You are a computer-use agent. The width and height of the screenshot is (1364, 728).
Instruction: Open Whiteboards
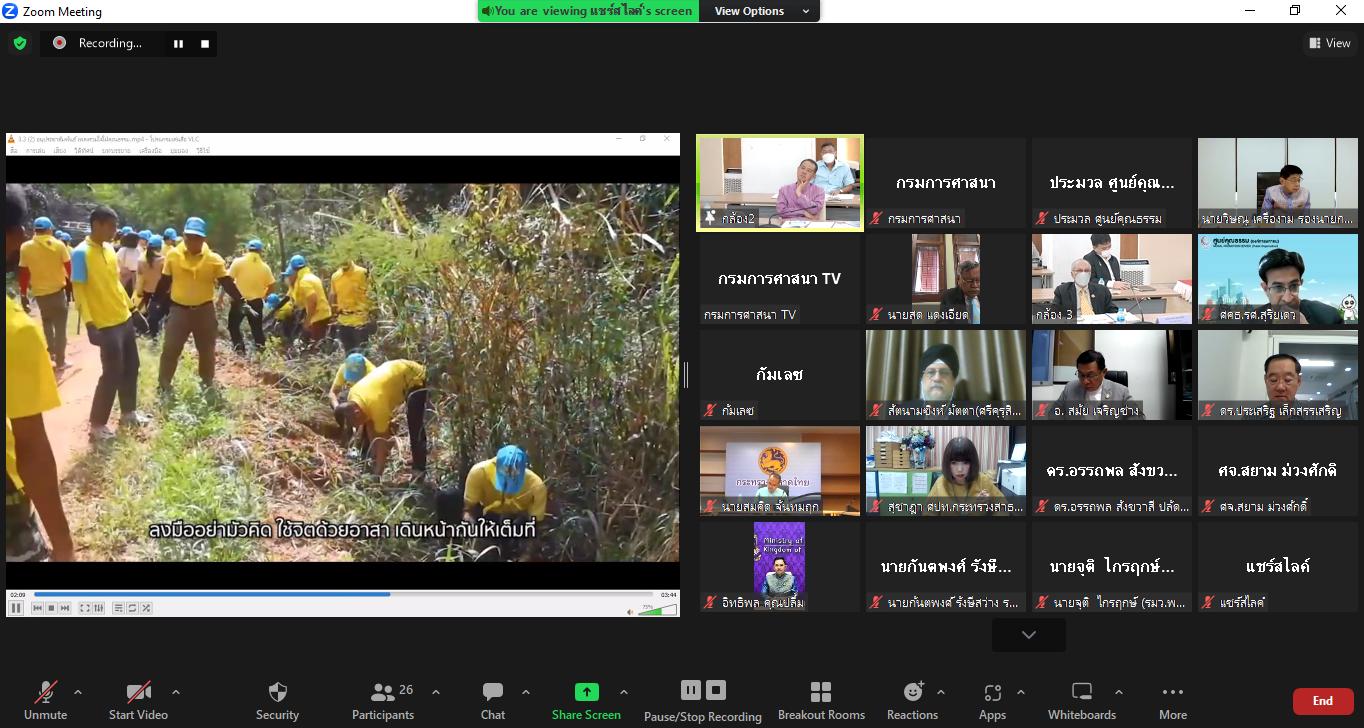click(x=1082, y=700)
